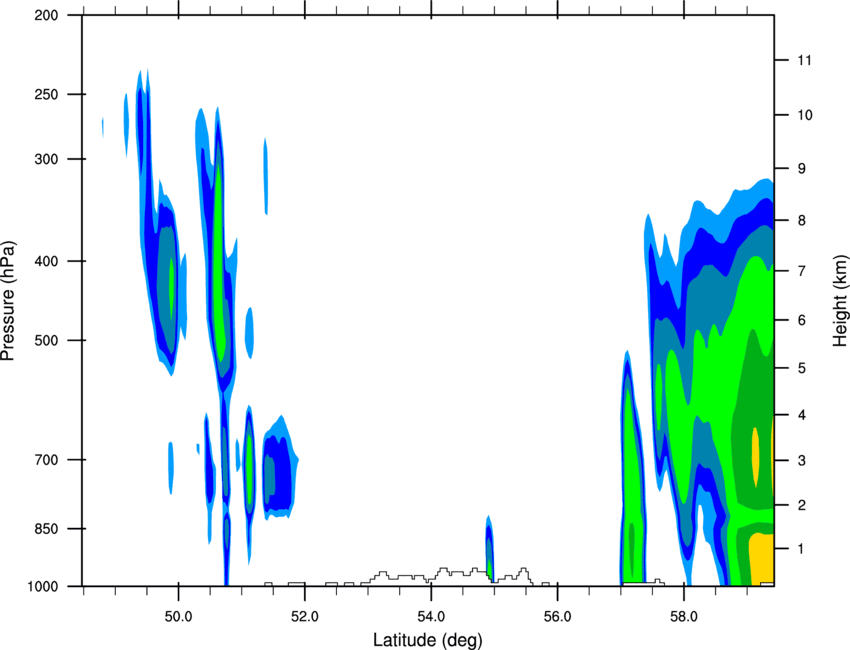Click the yellow contour patch touching the 1000 hPa surface

click(762, 559)
